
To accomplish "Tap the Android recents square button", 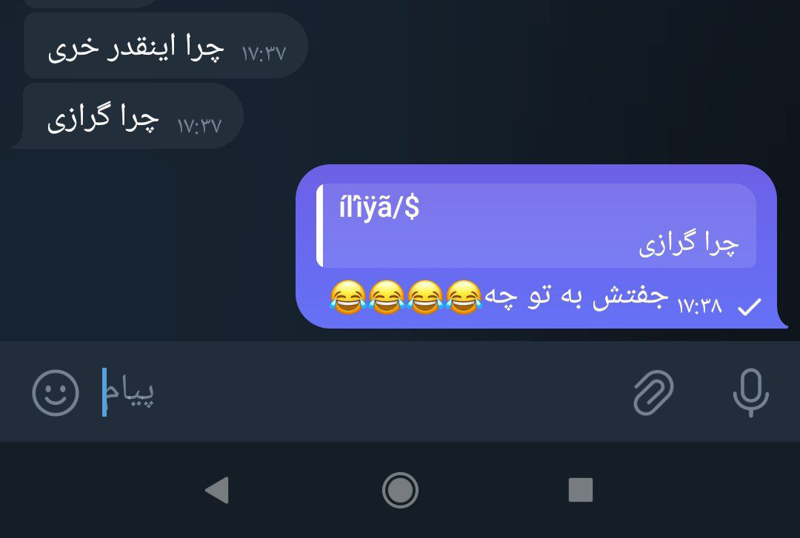I will (x=581, y=490).
